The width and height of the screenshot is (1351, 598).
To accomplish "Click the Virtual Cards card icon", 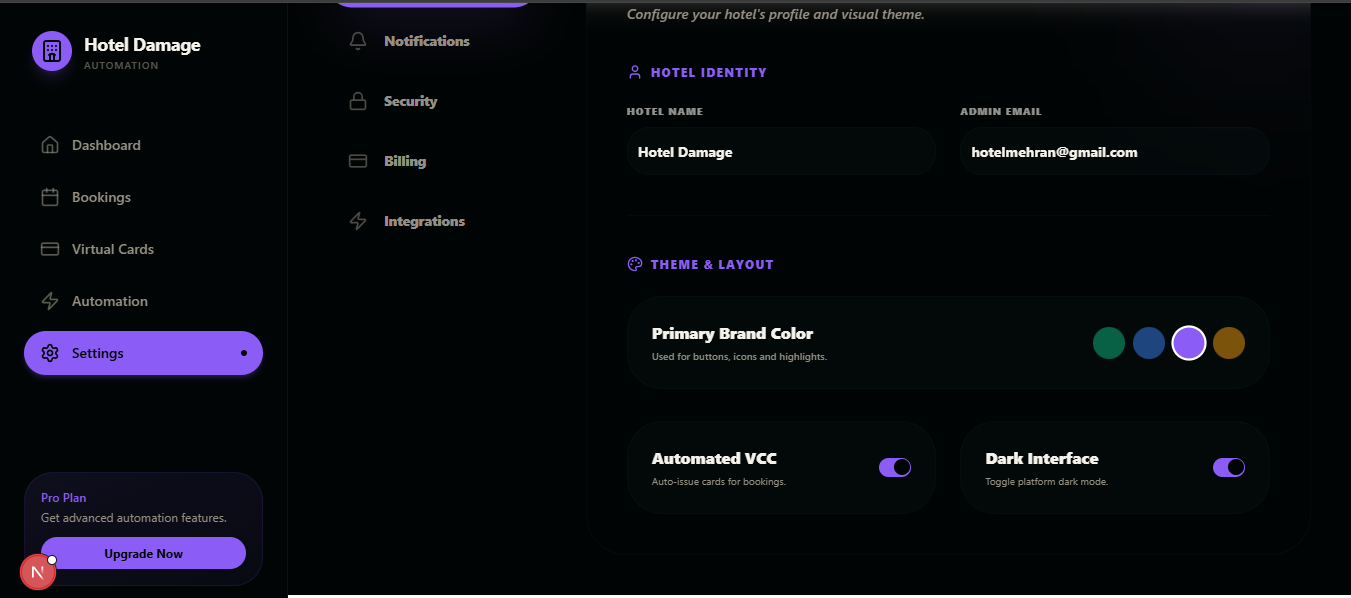I will click(50, 249).
